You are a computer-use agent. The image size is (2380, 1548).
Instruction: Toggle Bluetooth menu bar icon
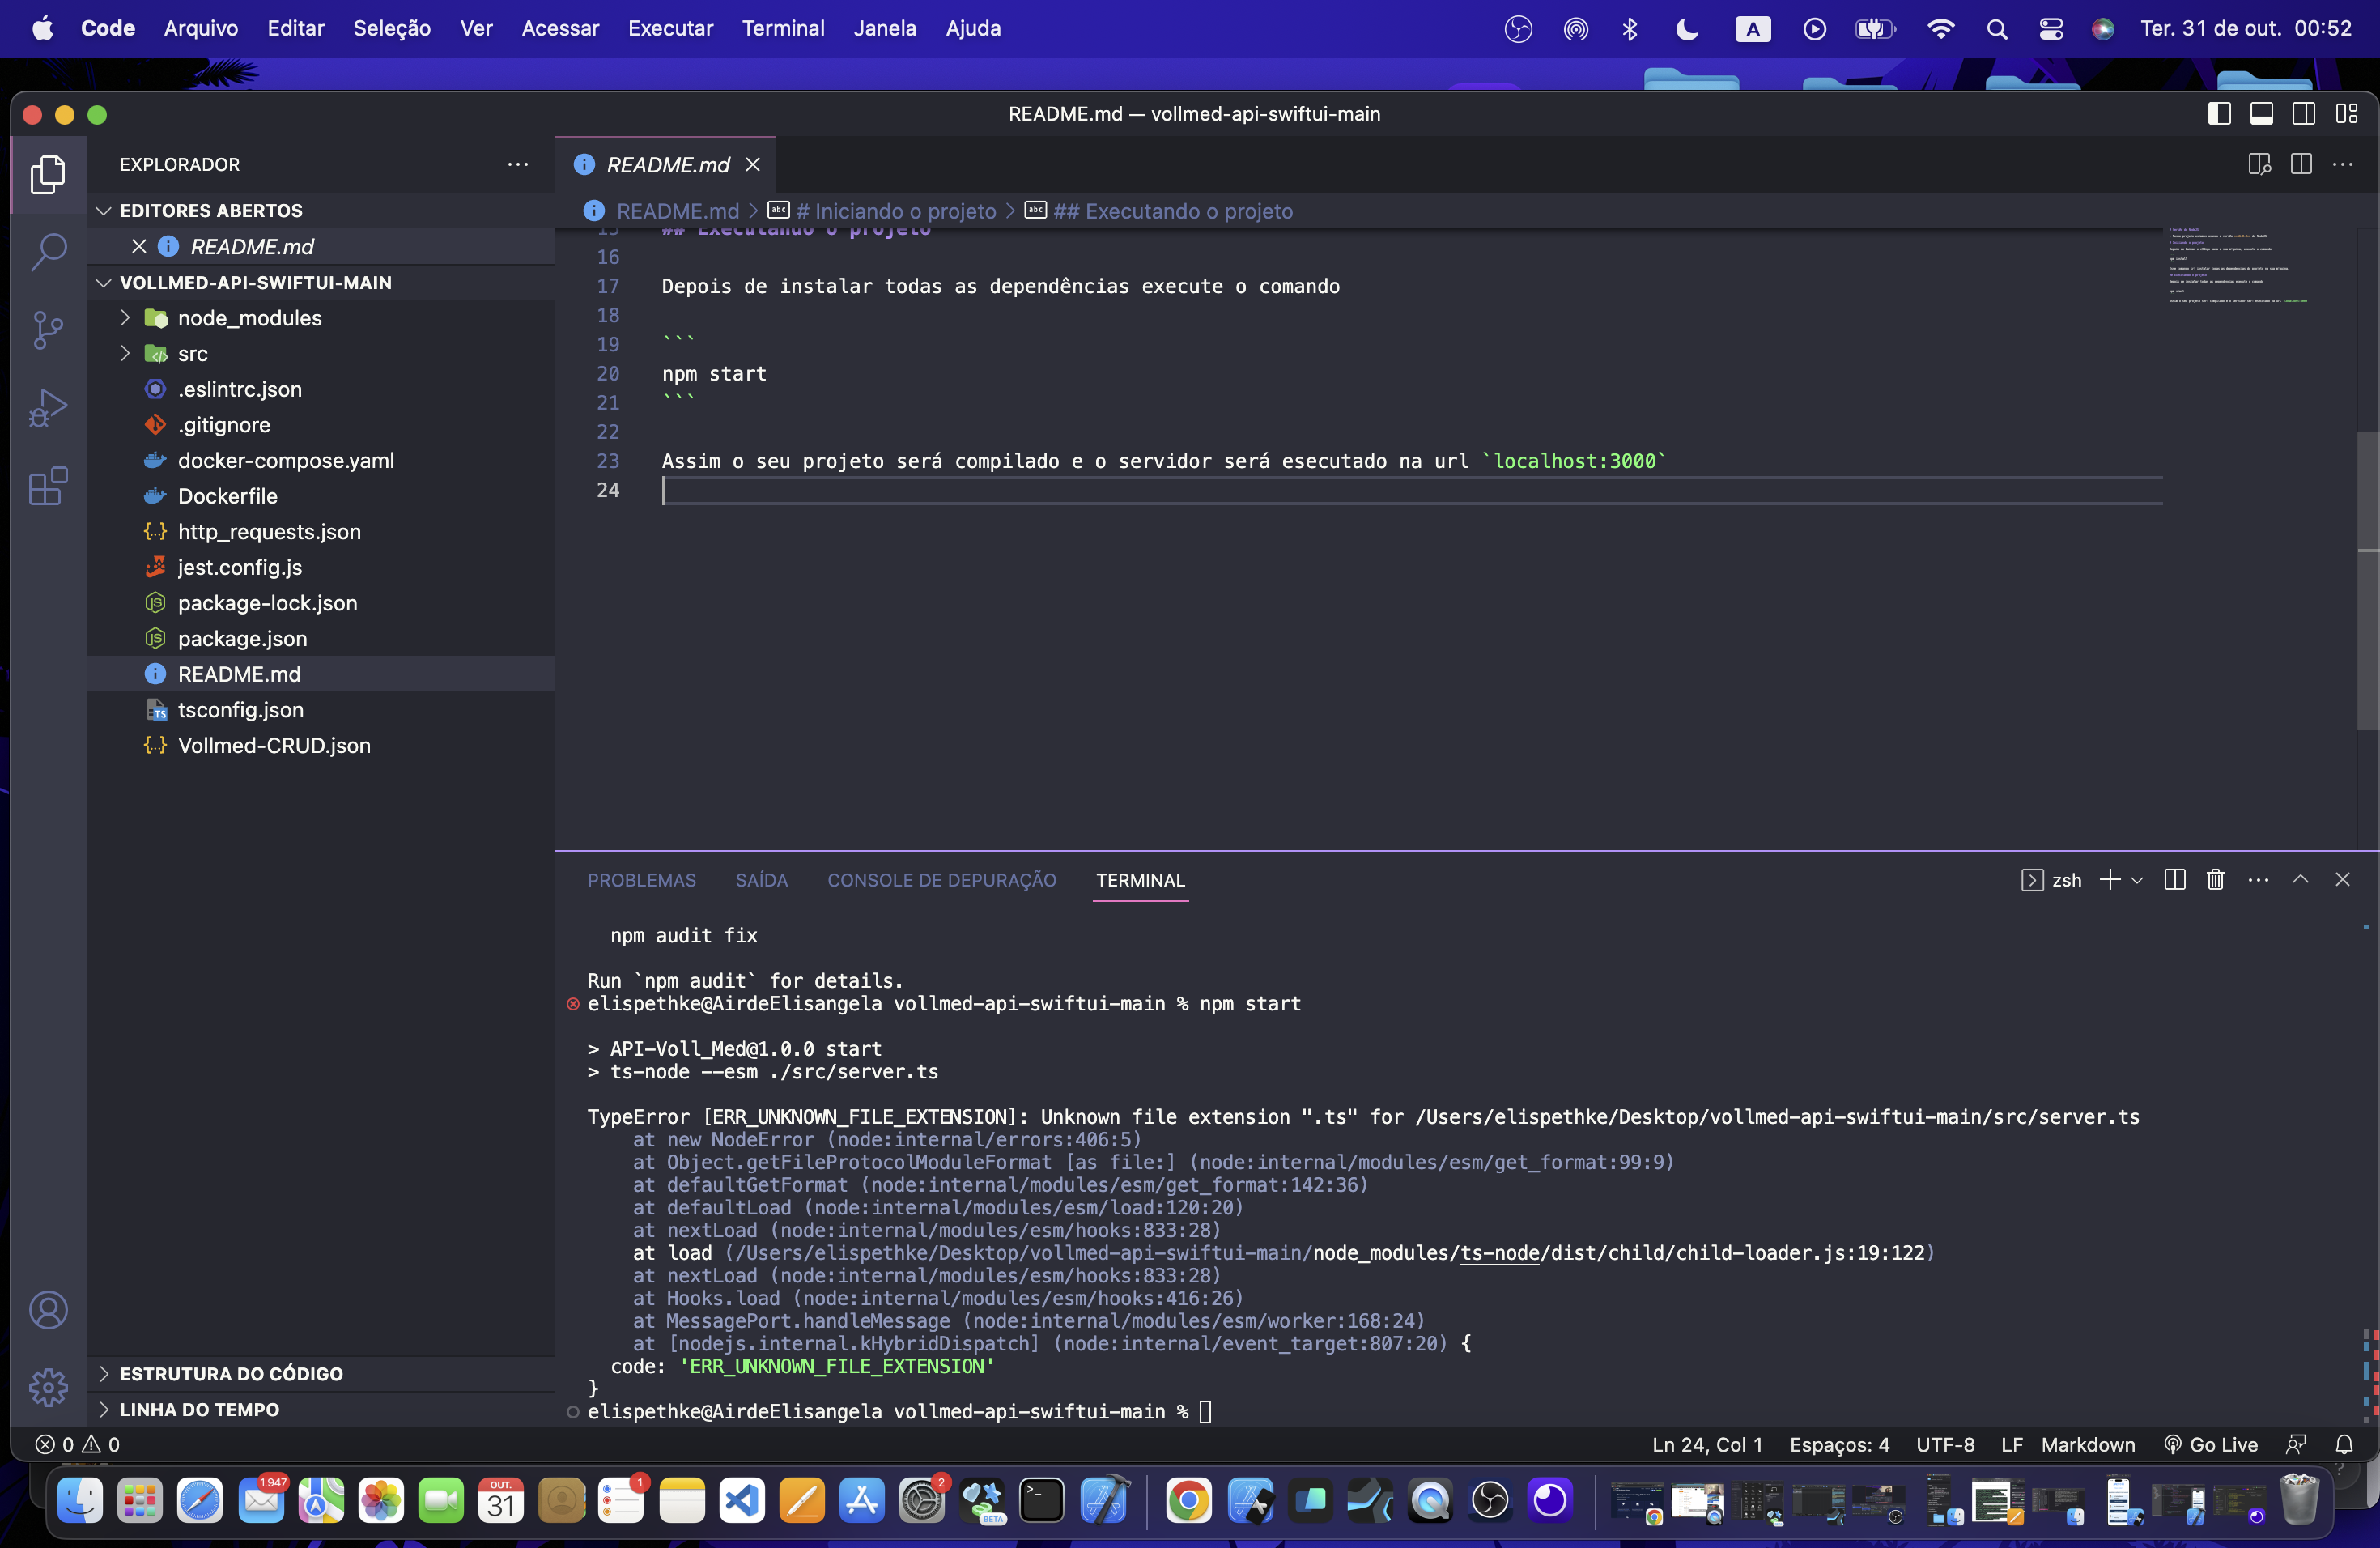(1630, 29)
